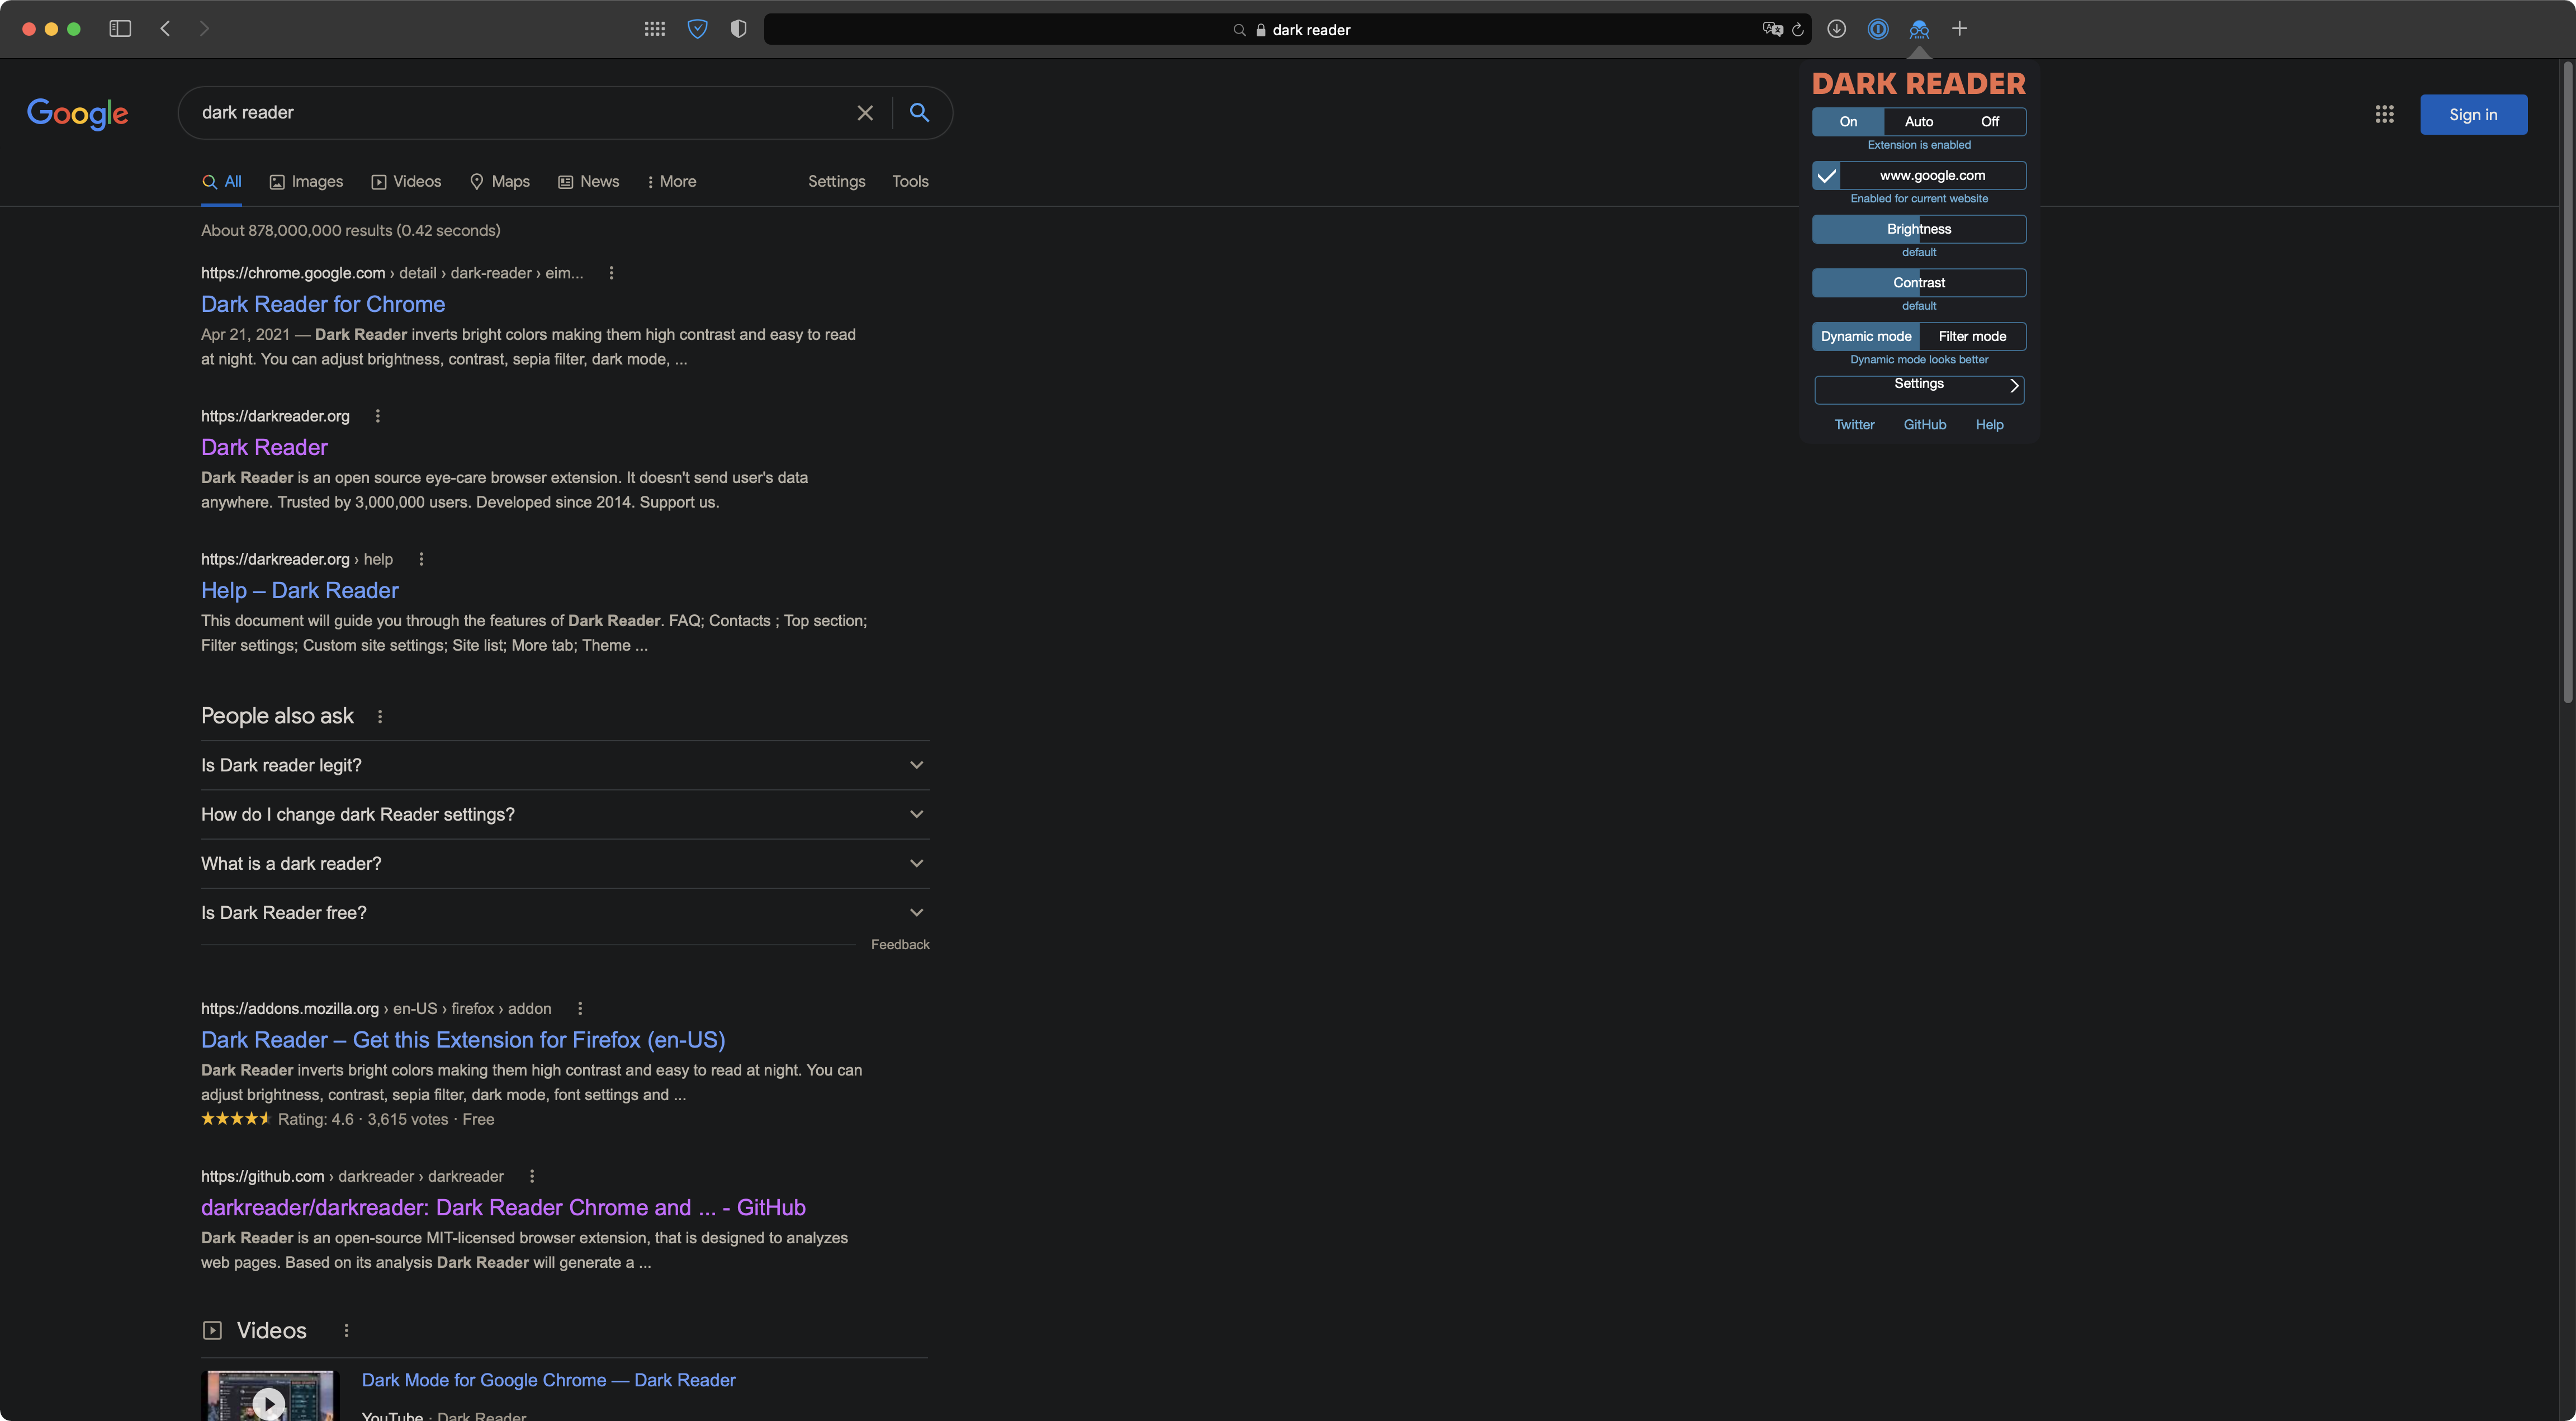Image resolution: width=2576 pixels, height=1421 pixels.
Task: Go forward with the forward arrow
Action: click(x=204, y=29)
